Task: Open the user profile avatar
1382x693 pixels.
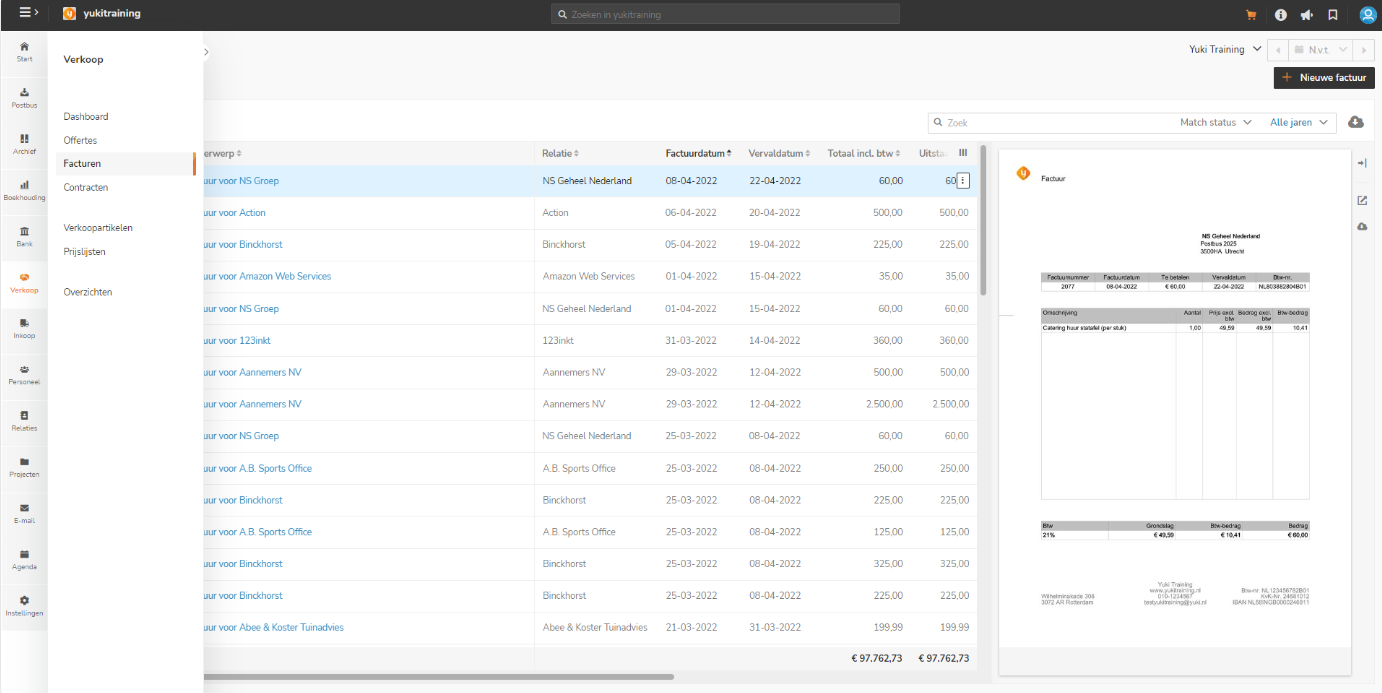Action: click(1368, 15)
